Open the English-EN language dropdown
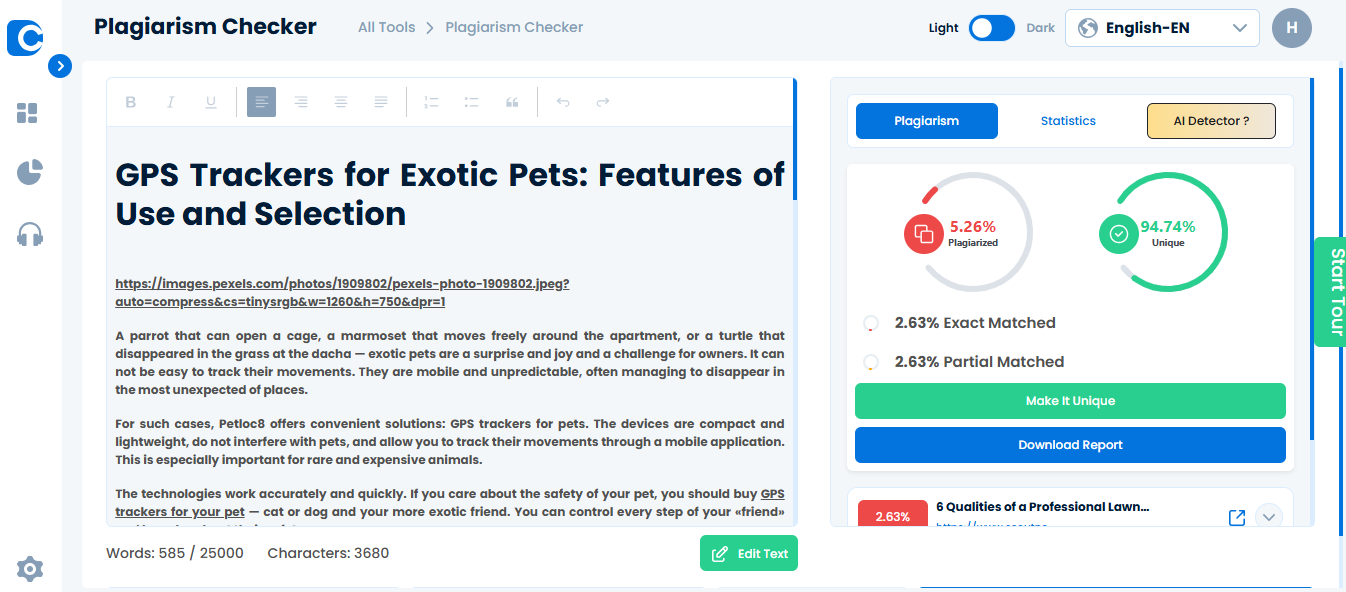 pyautogui.click(x=1162, y=28)
